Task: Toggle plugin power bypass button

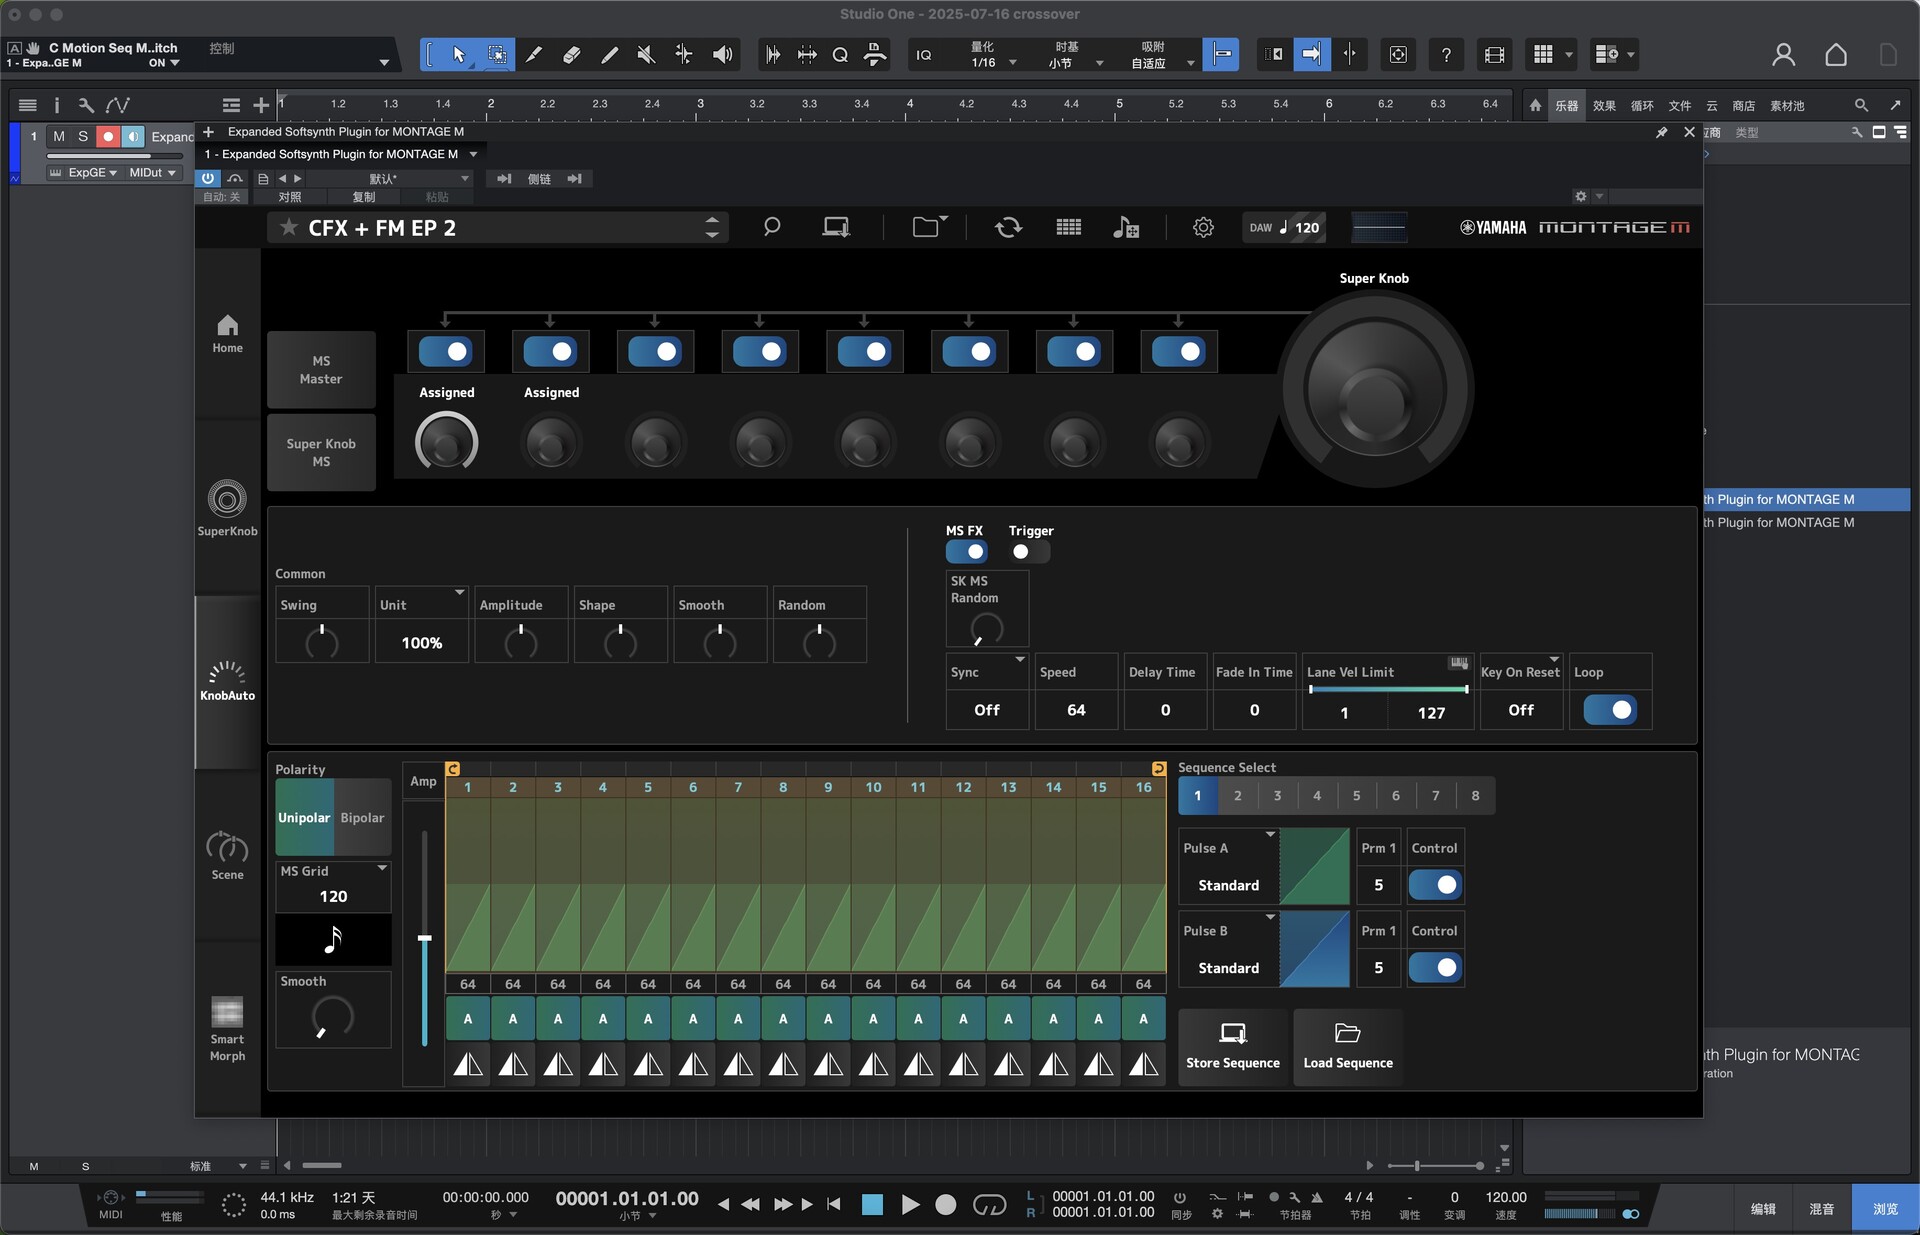Action: (x=208, y=178)
